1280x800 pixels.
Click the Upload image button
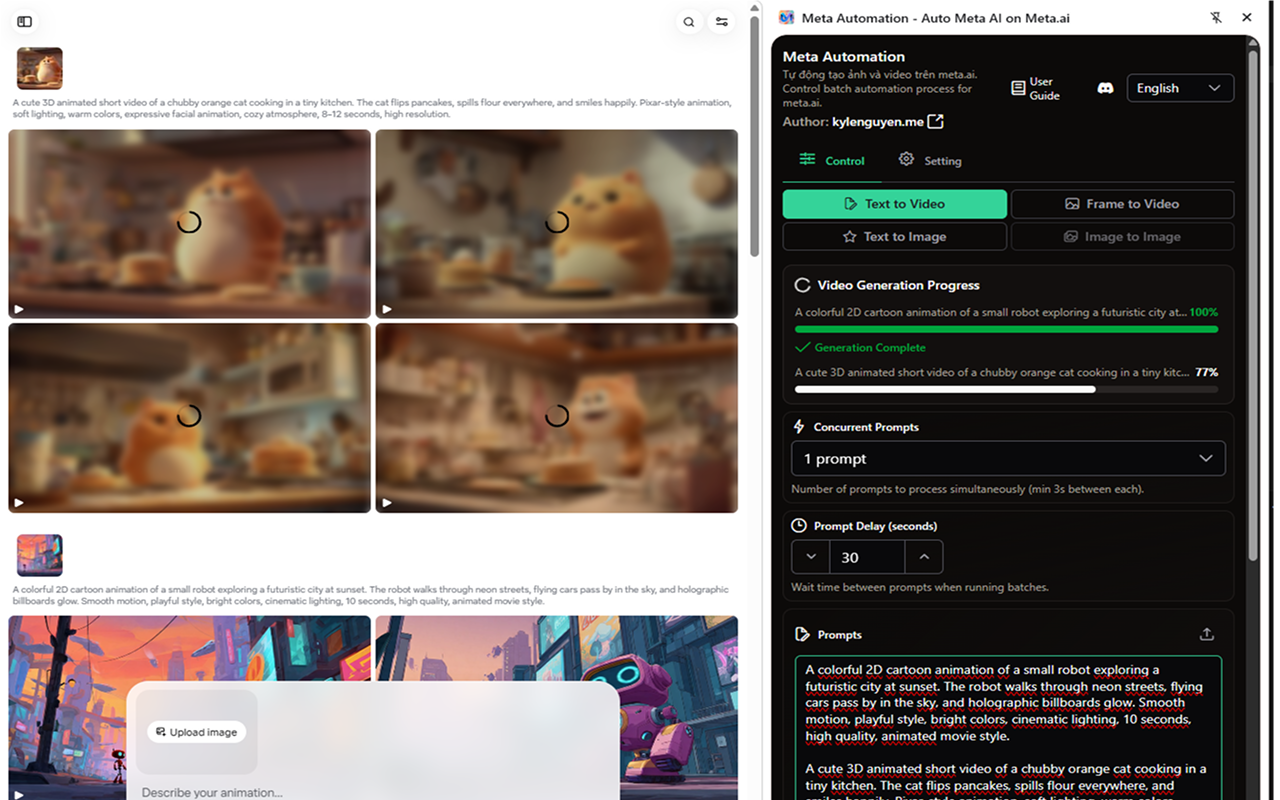197,732
